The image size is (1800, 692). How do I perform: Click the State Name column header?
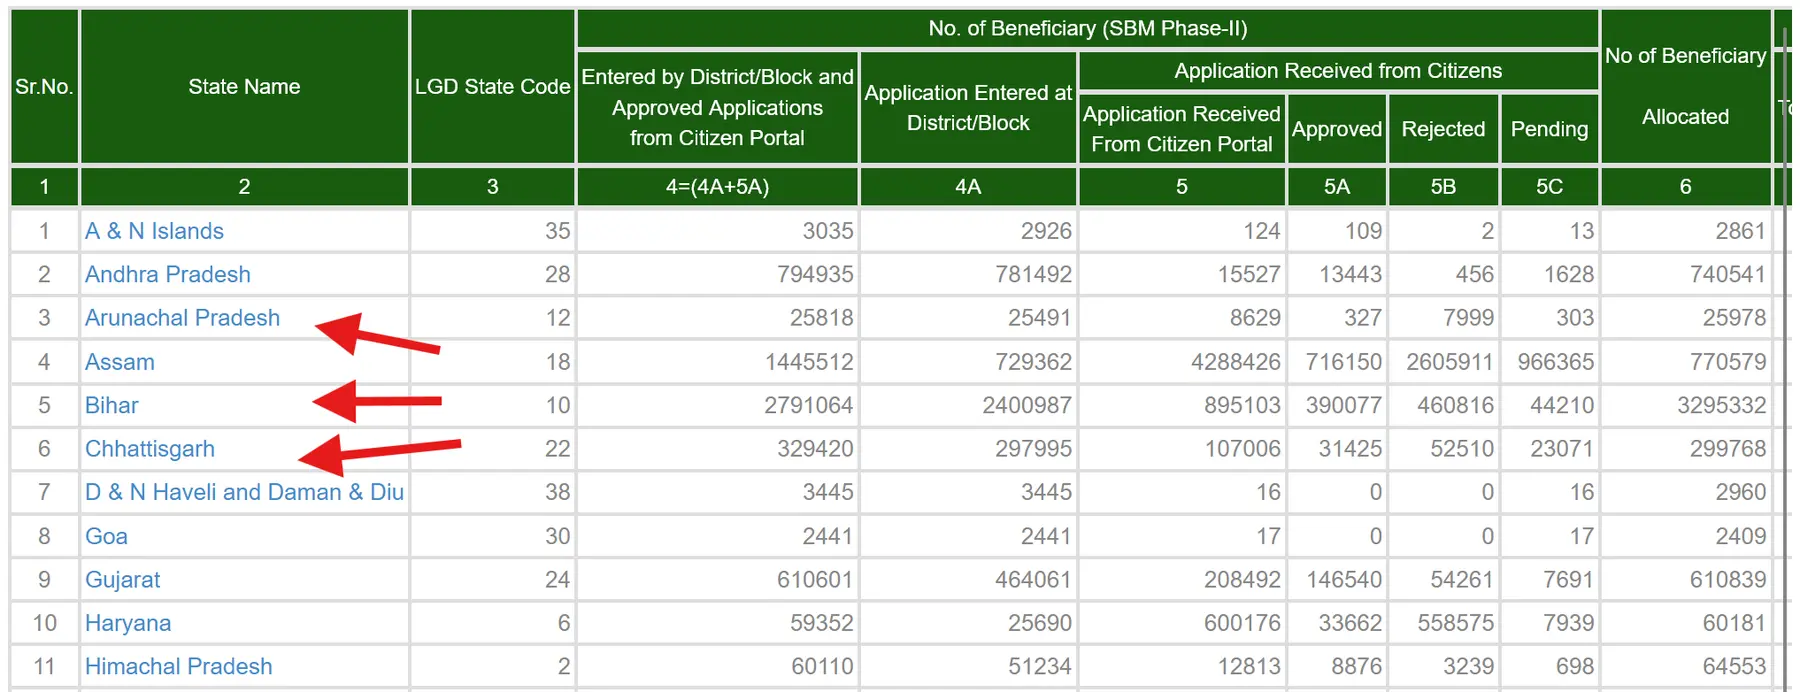[244, 87]
